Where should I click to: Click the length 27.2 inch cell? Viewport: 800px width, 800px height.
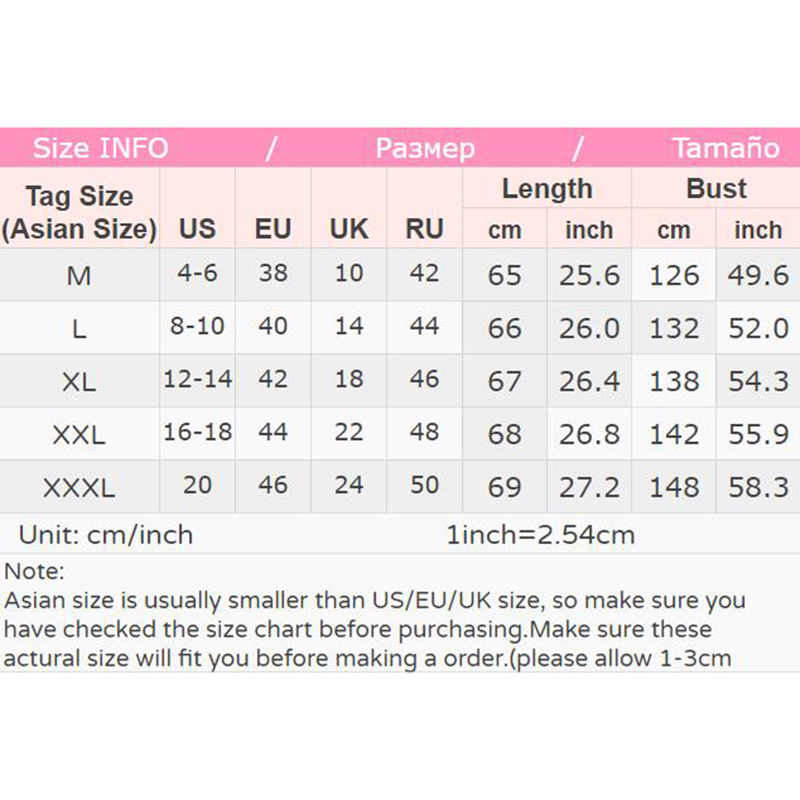(x=589, y=488)
